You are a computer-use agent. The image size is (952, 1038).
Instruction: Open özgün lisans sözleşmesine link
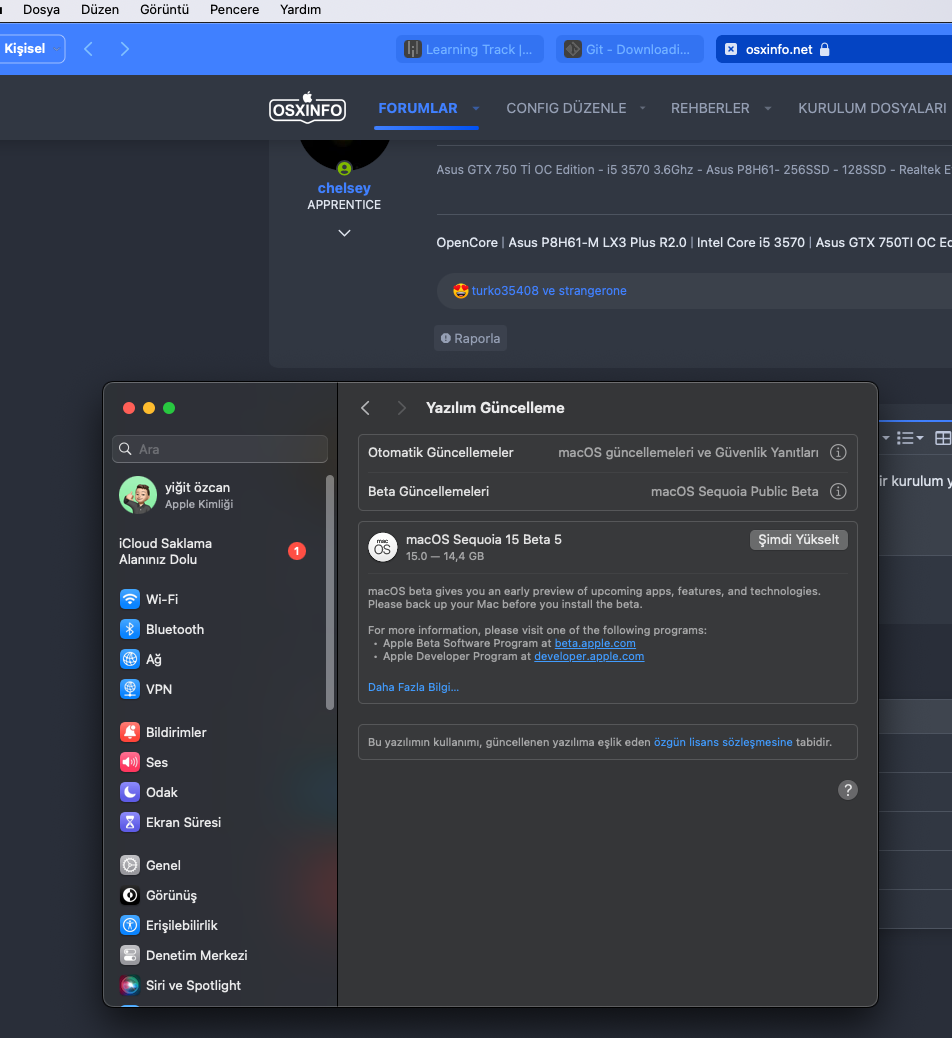(723, 742)
